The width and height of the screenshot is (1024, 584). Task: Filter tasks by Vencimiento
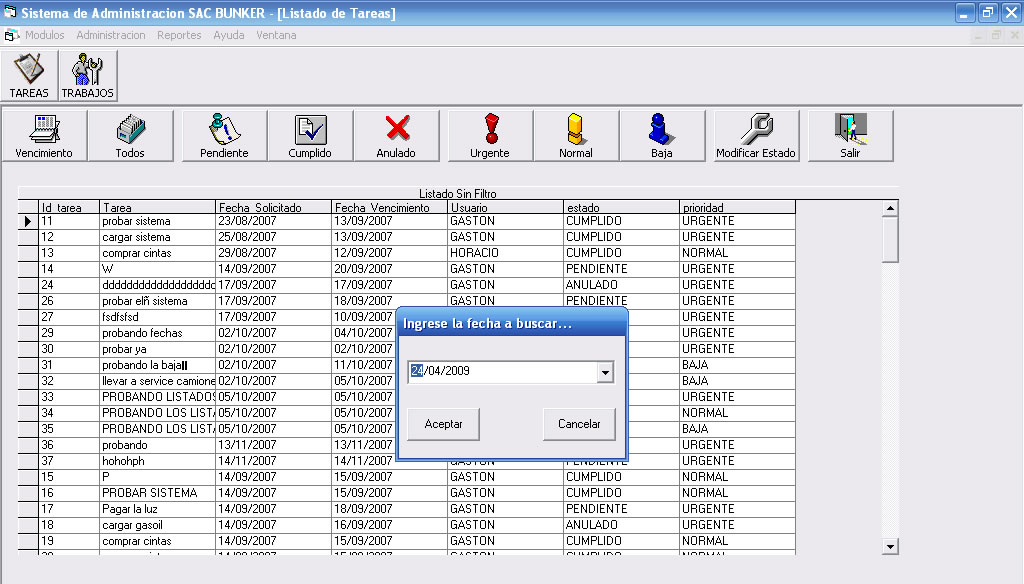(44, 136)
